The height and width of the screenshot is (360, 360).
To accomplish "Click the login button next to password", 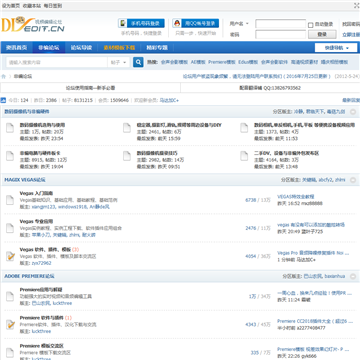I will [x=322, y=34].
